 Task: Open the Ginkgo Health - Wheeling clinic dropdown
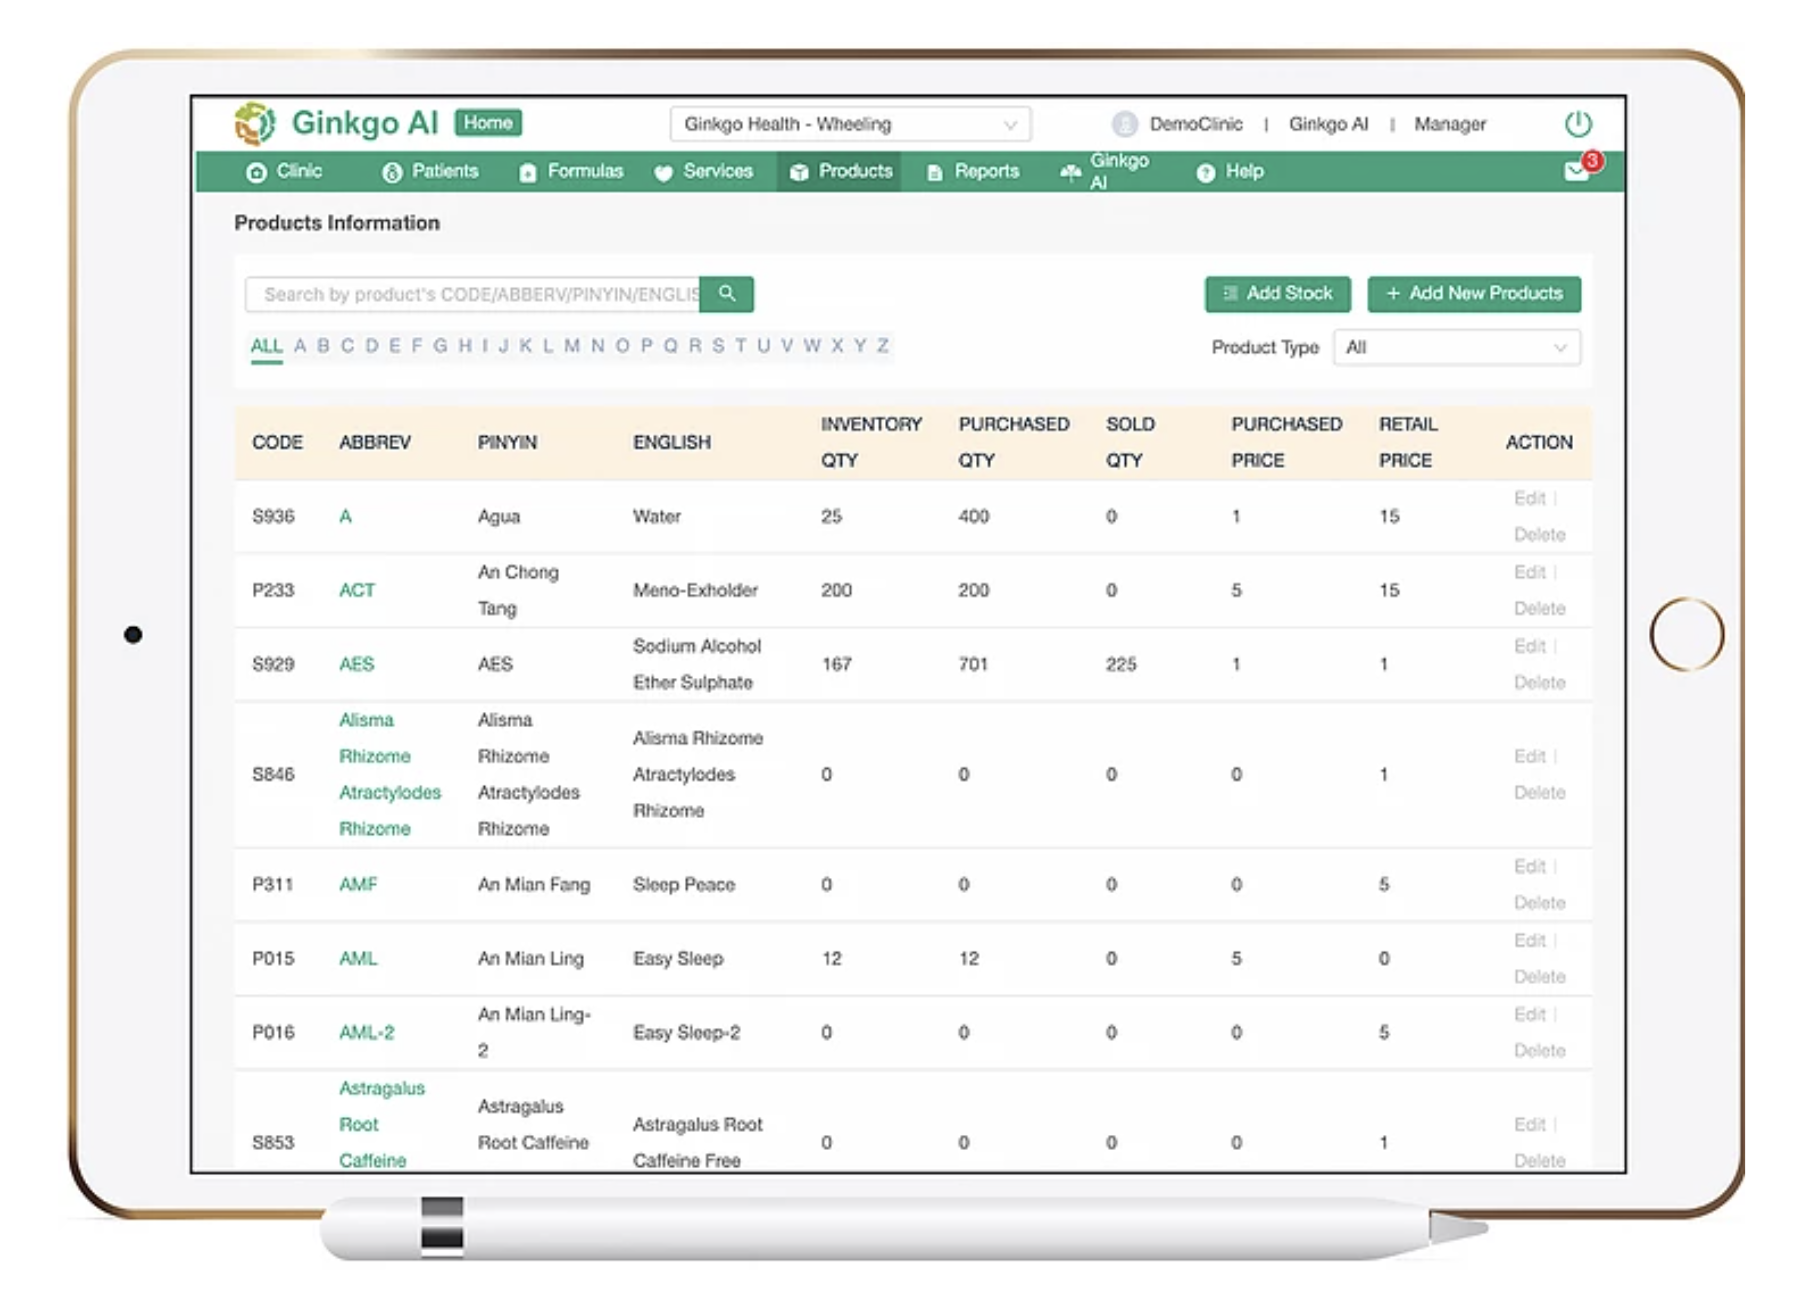[850, 124]
